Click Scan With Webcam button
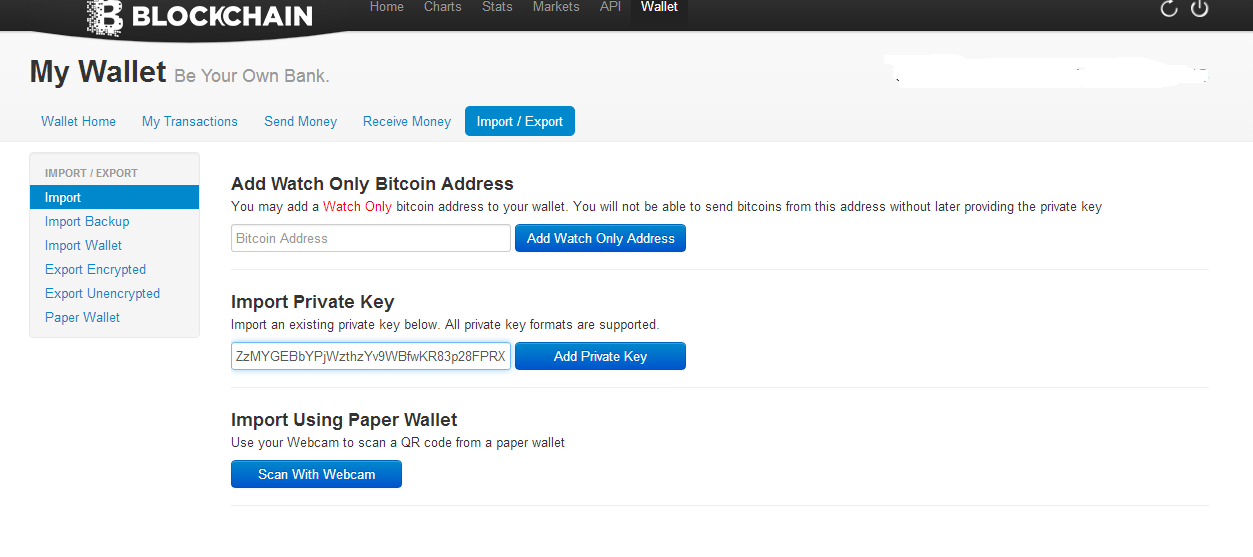This screenshot has width=1253, height=557. coord(316,474)
